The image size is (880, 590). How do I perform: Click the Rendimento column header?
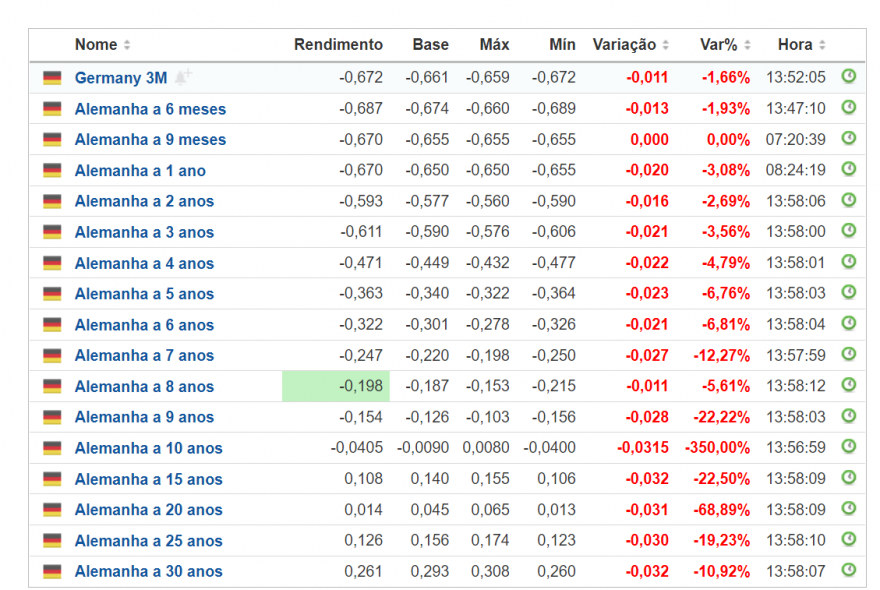click(x=338, y=45)
